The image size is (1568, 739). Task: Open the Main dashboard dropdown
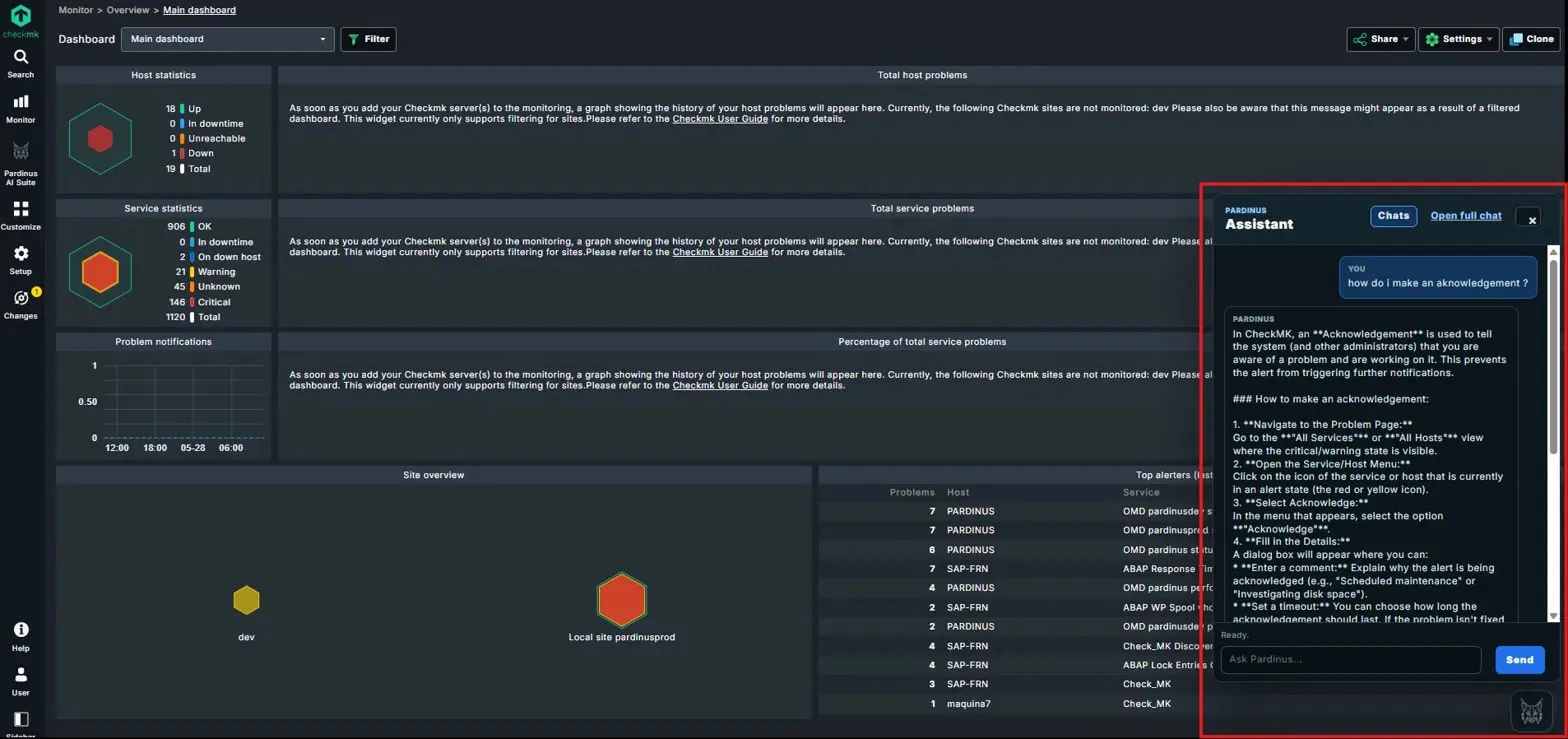tap(227, 39)
